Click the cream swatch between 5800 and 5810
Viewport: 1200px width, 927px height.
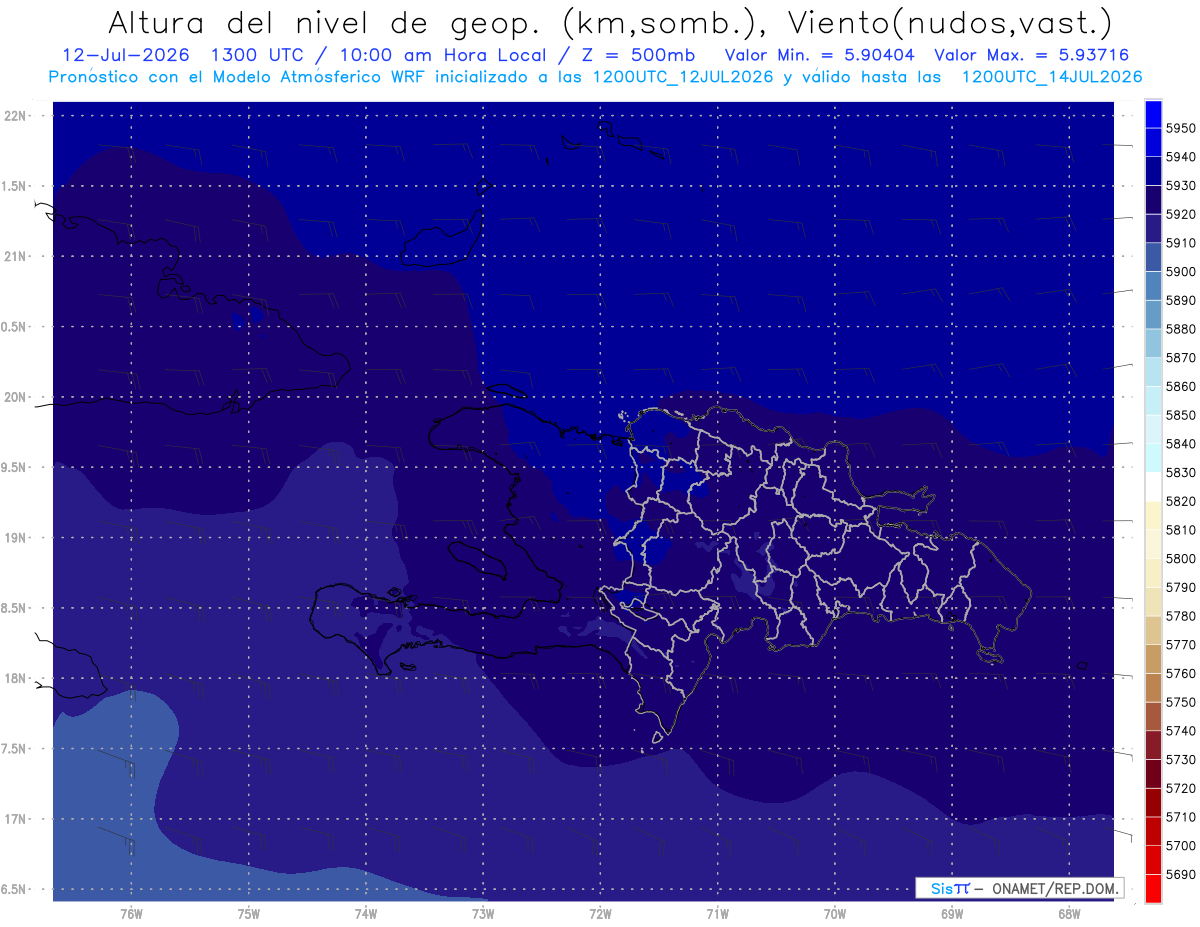pyautogui.click(x=1153, y=544)
